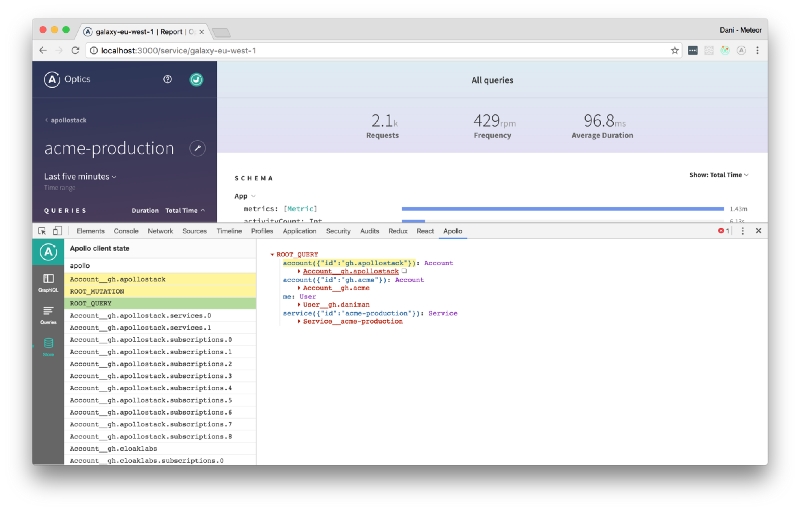Open the GraphiQL panel in Apollo sidebar
Viewport: 800px width, 511px height.
tap(48, 281)
